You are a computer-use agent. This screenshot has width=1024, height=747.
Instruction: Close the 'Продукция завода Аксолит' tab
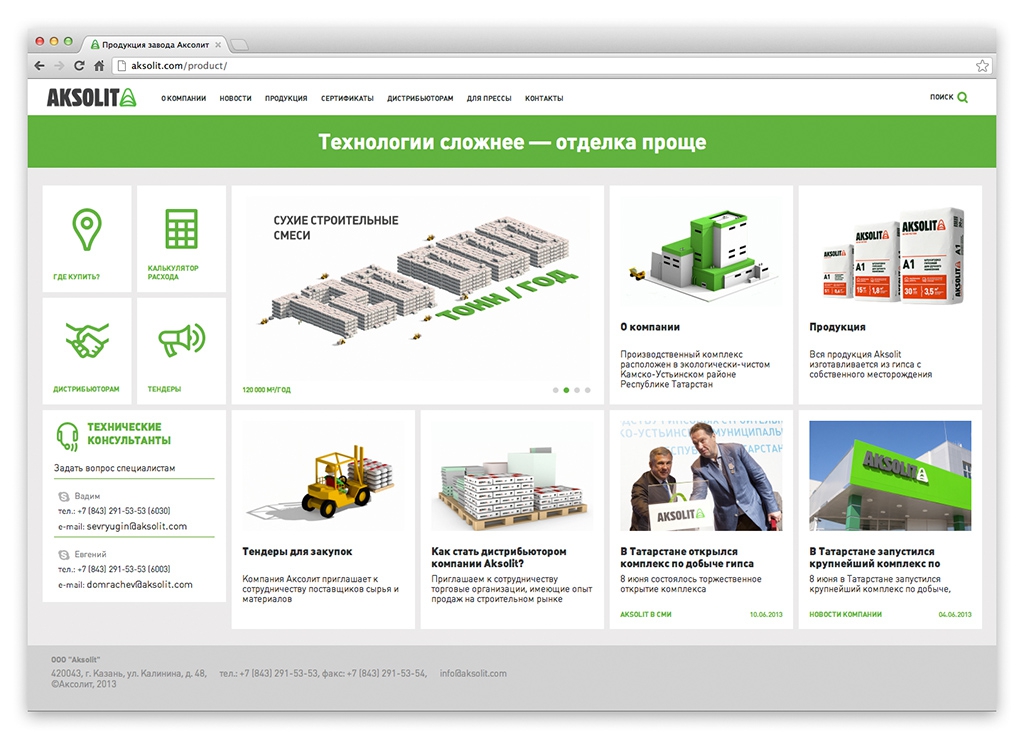pos(218,45)
